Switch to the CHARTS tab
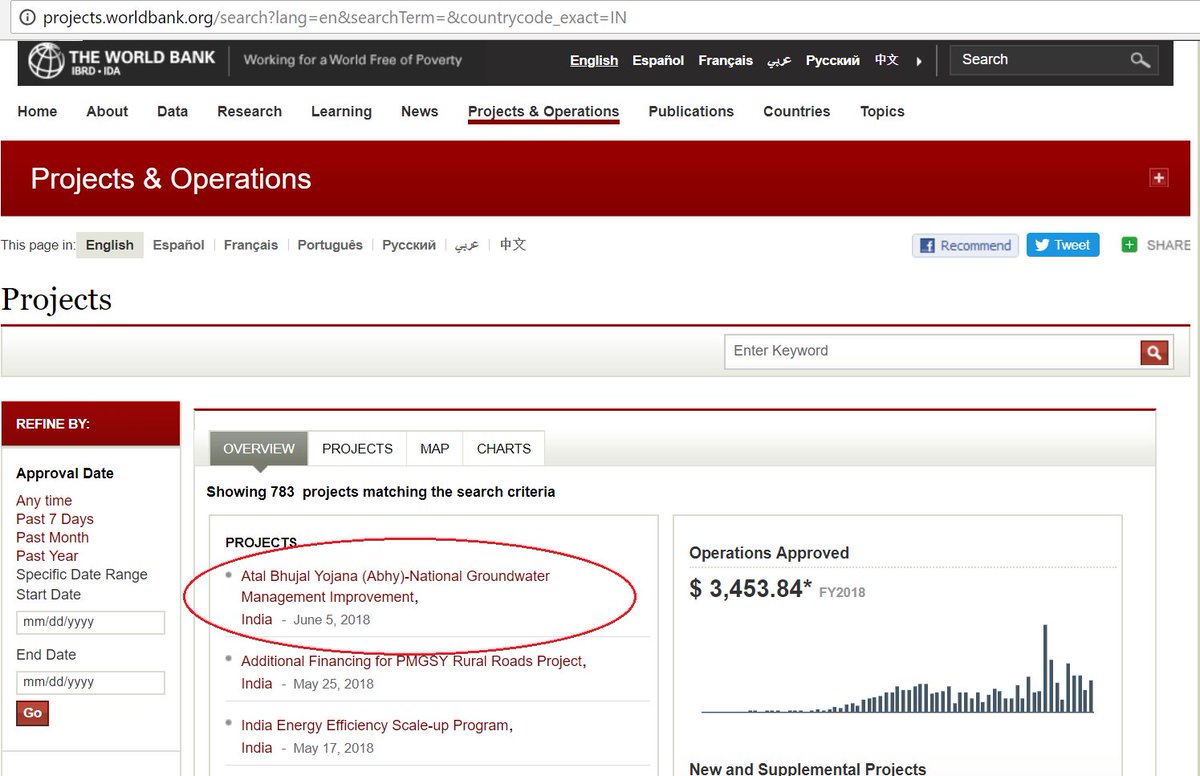This screenshot has width=1200, height=776. point(504,449)
